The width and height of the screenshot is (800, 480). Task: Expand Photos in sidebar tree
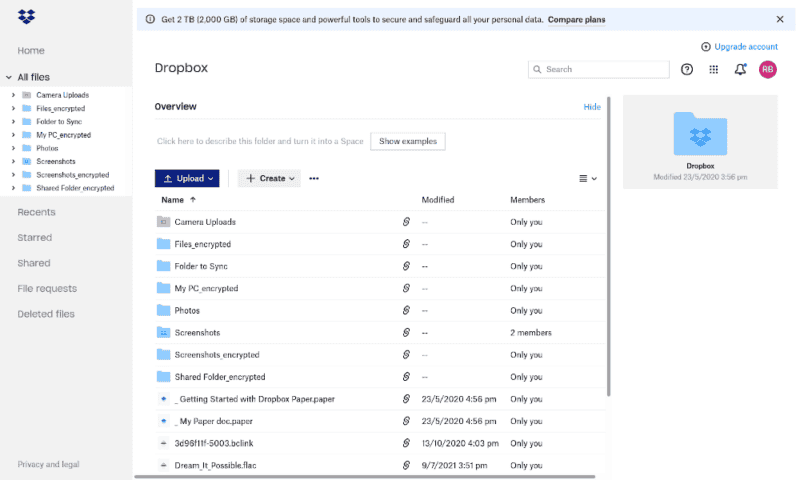13,148
